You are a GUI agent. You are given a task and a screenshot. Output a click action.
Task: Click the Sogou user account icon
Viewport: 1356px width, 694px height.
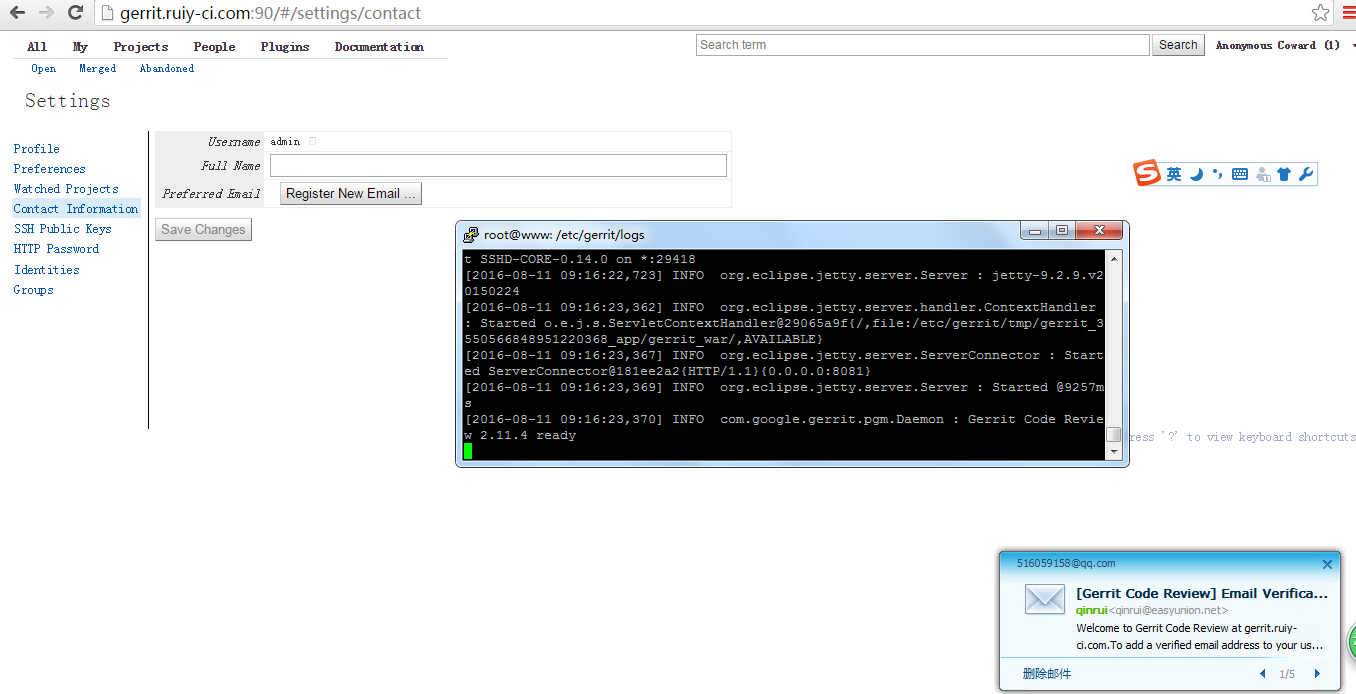[1263, 174]
